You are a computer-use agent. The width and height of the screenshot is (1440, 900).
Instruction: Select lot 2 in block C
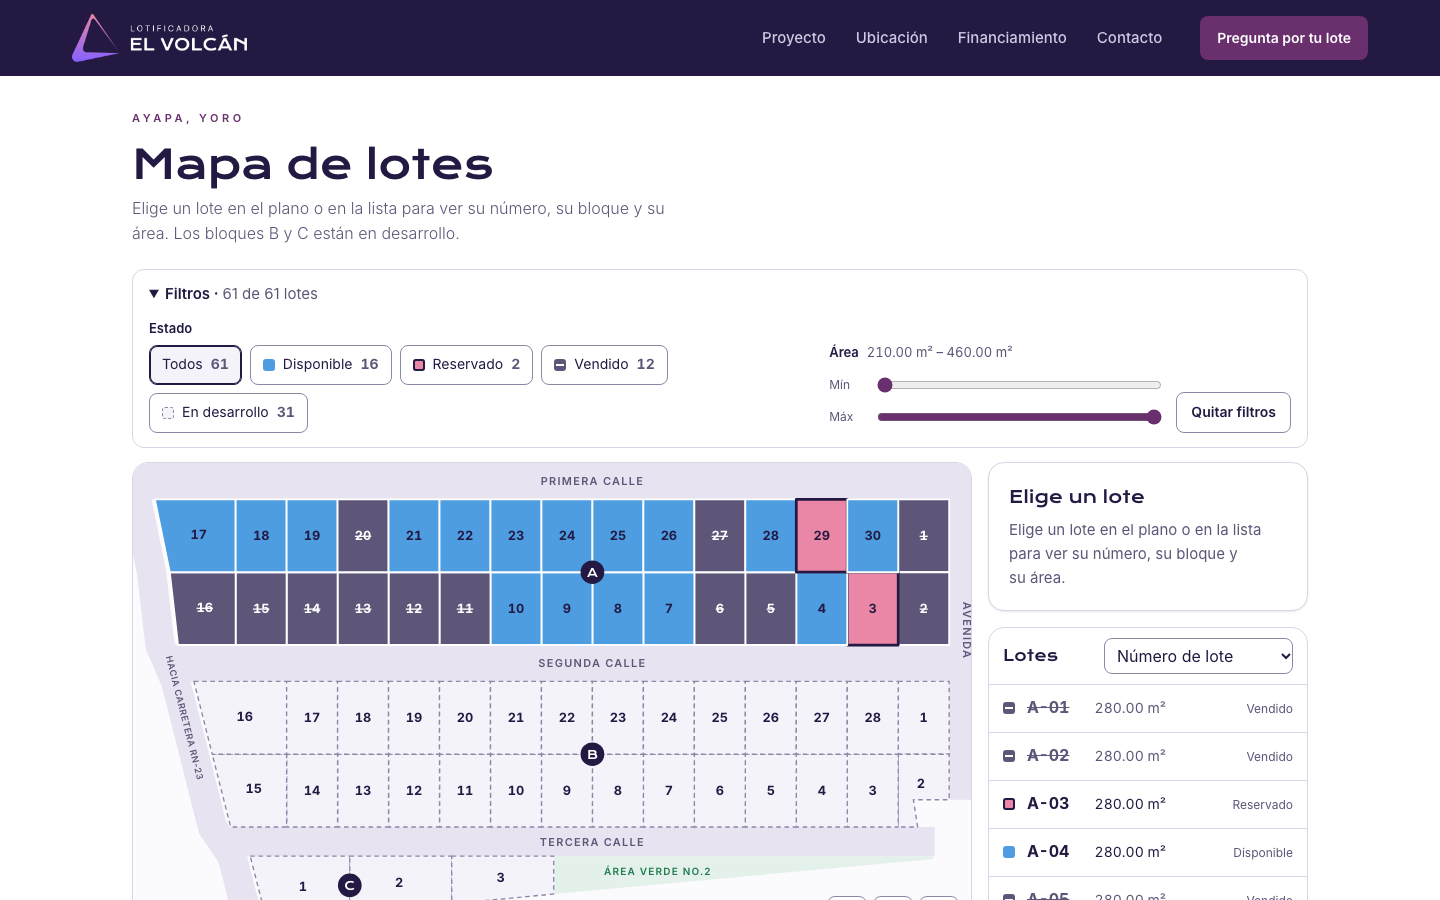point(399,882)
